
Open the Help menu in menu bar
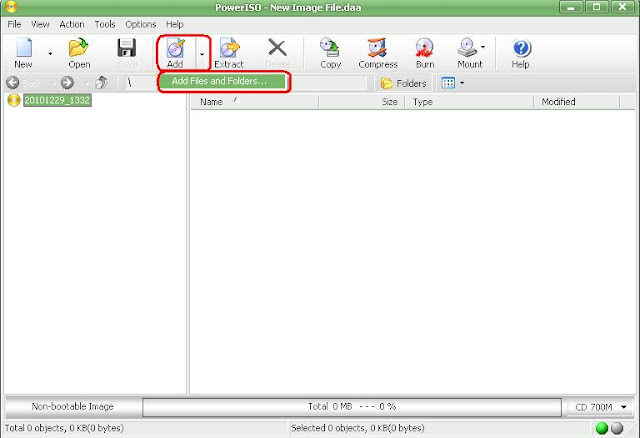click(174, 24)
